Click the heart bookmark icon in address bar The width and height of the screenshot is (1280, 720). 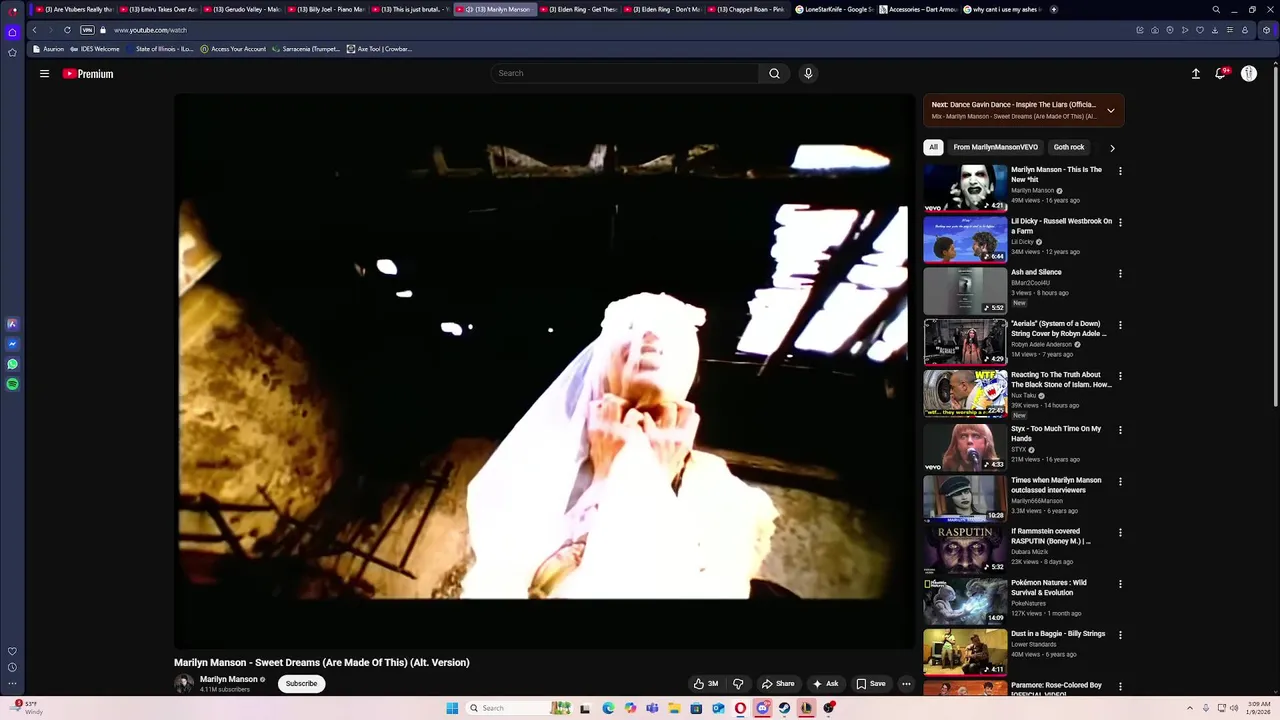pyautogui.click(x=1200, y=30)
